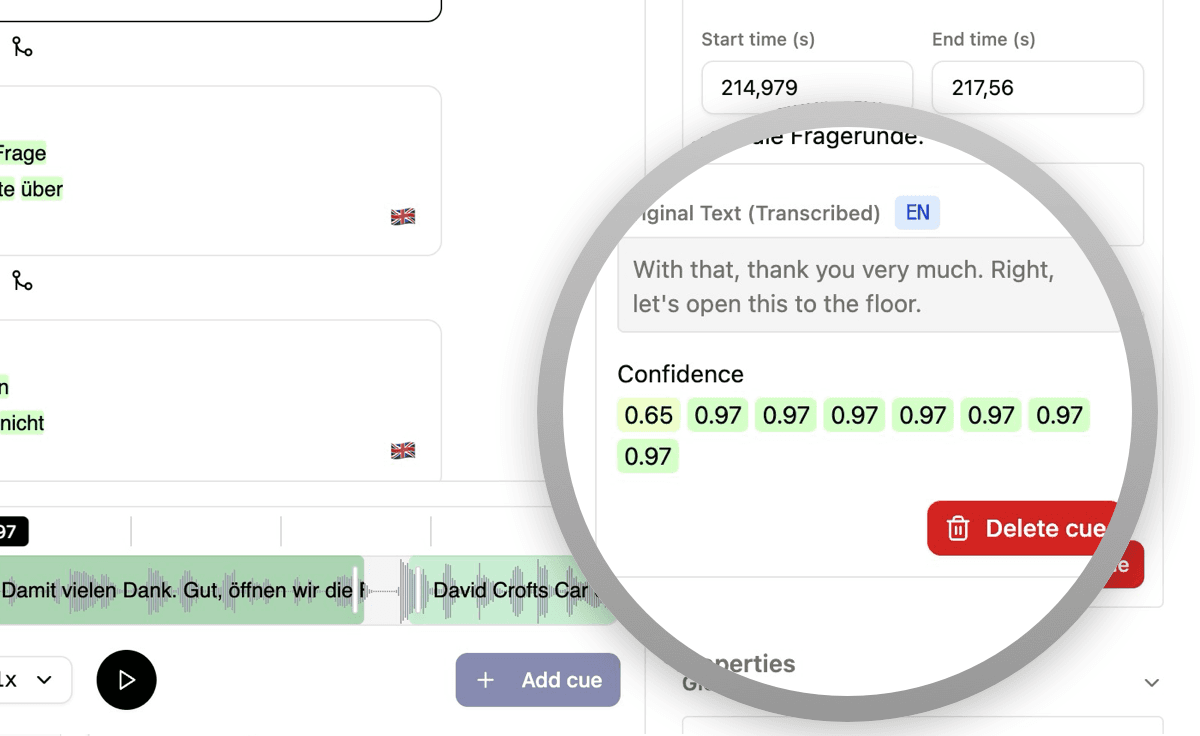Click the highlighted word "Frage"
This screenshot has width=1200, height=736.
point(22,153)
